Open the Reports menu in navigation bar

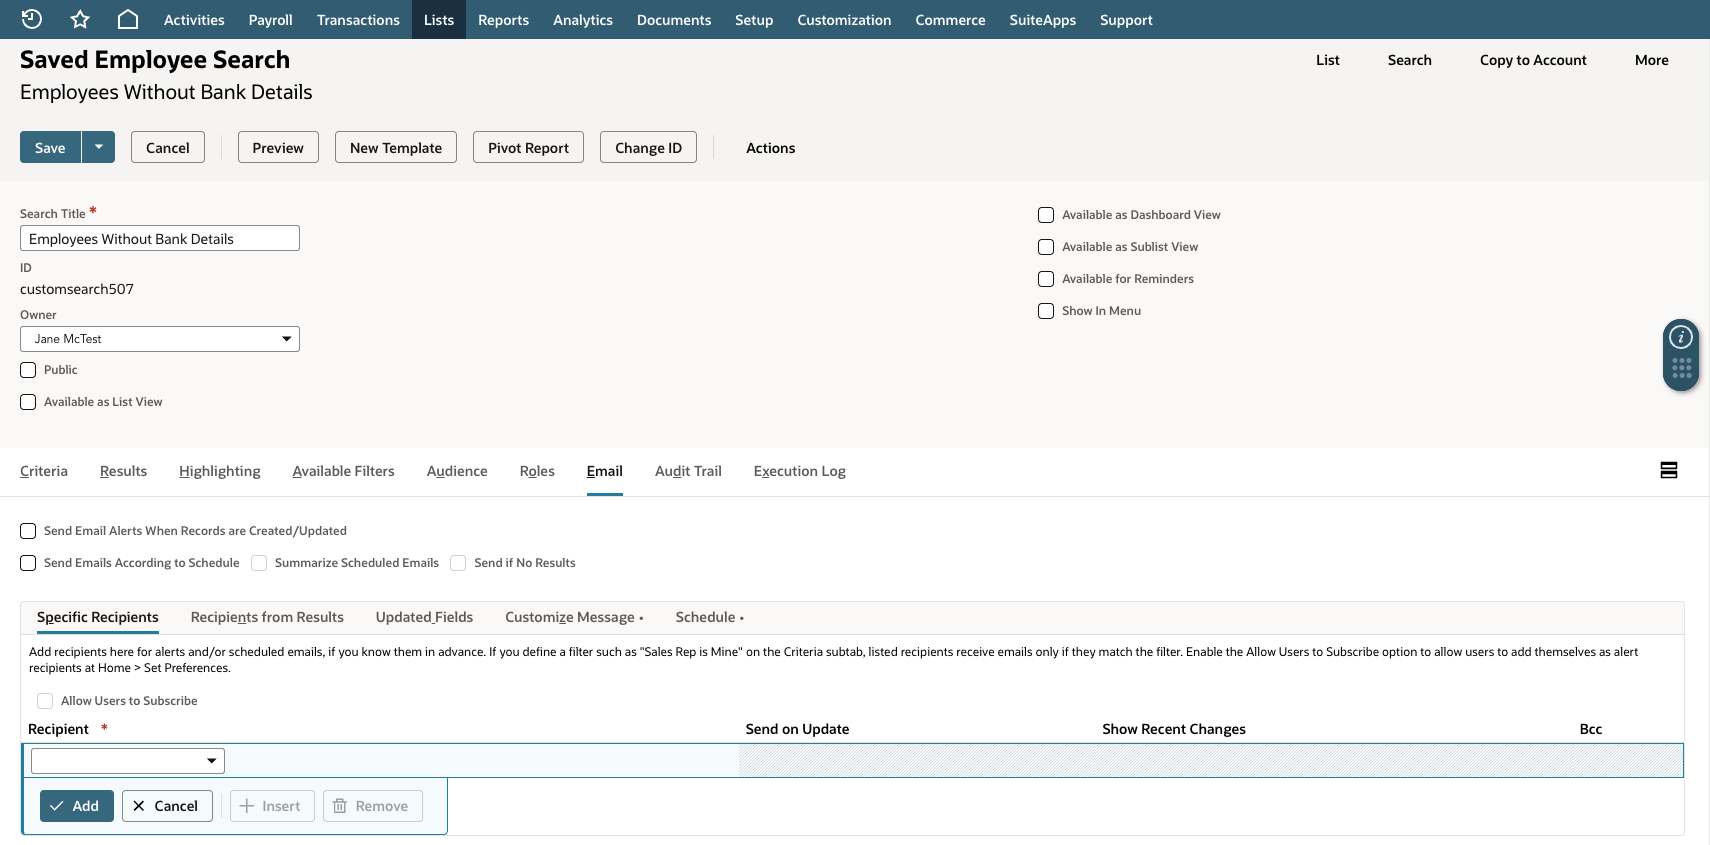pyautogui.click(x=503, y=20)
